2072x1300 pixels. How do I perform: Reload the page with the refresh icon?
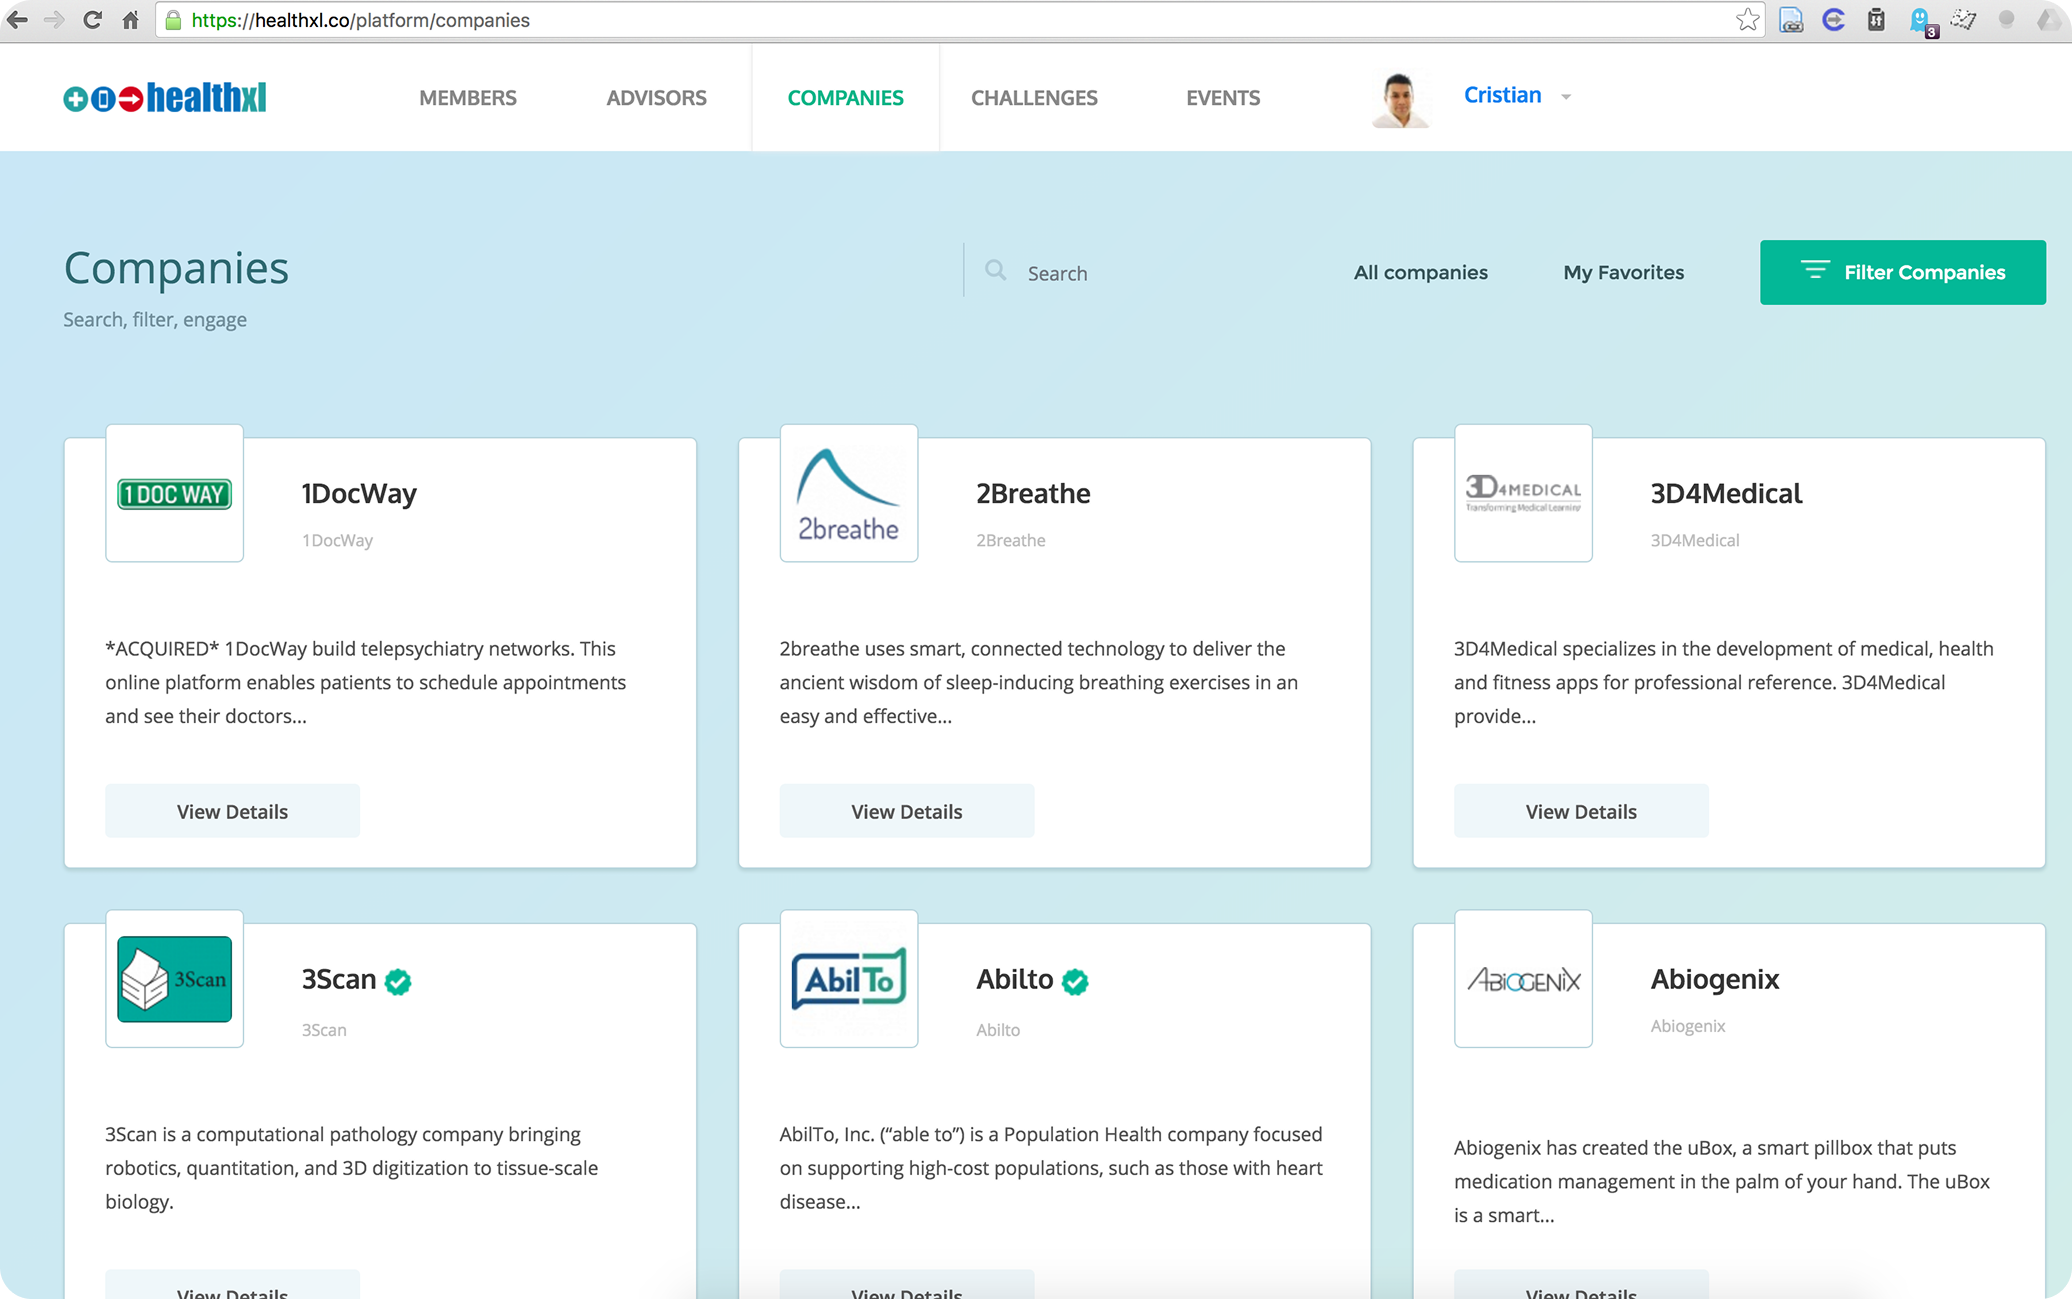pyautogui.click(x=92, y=20)
